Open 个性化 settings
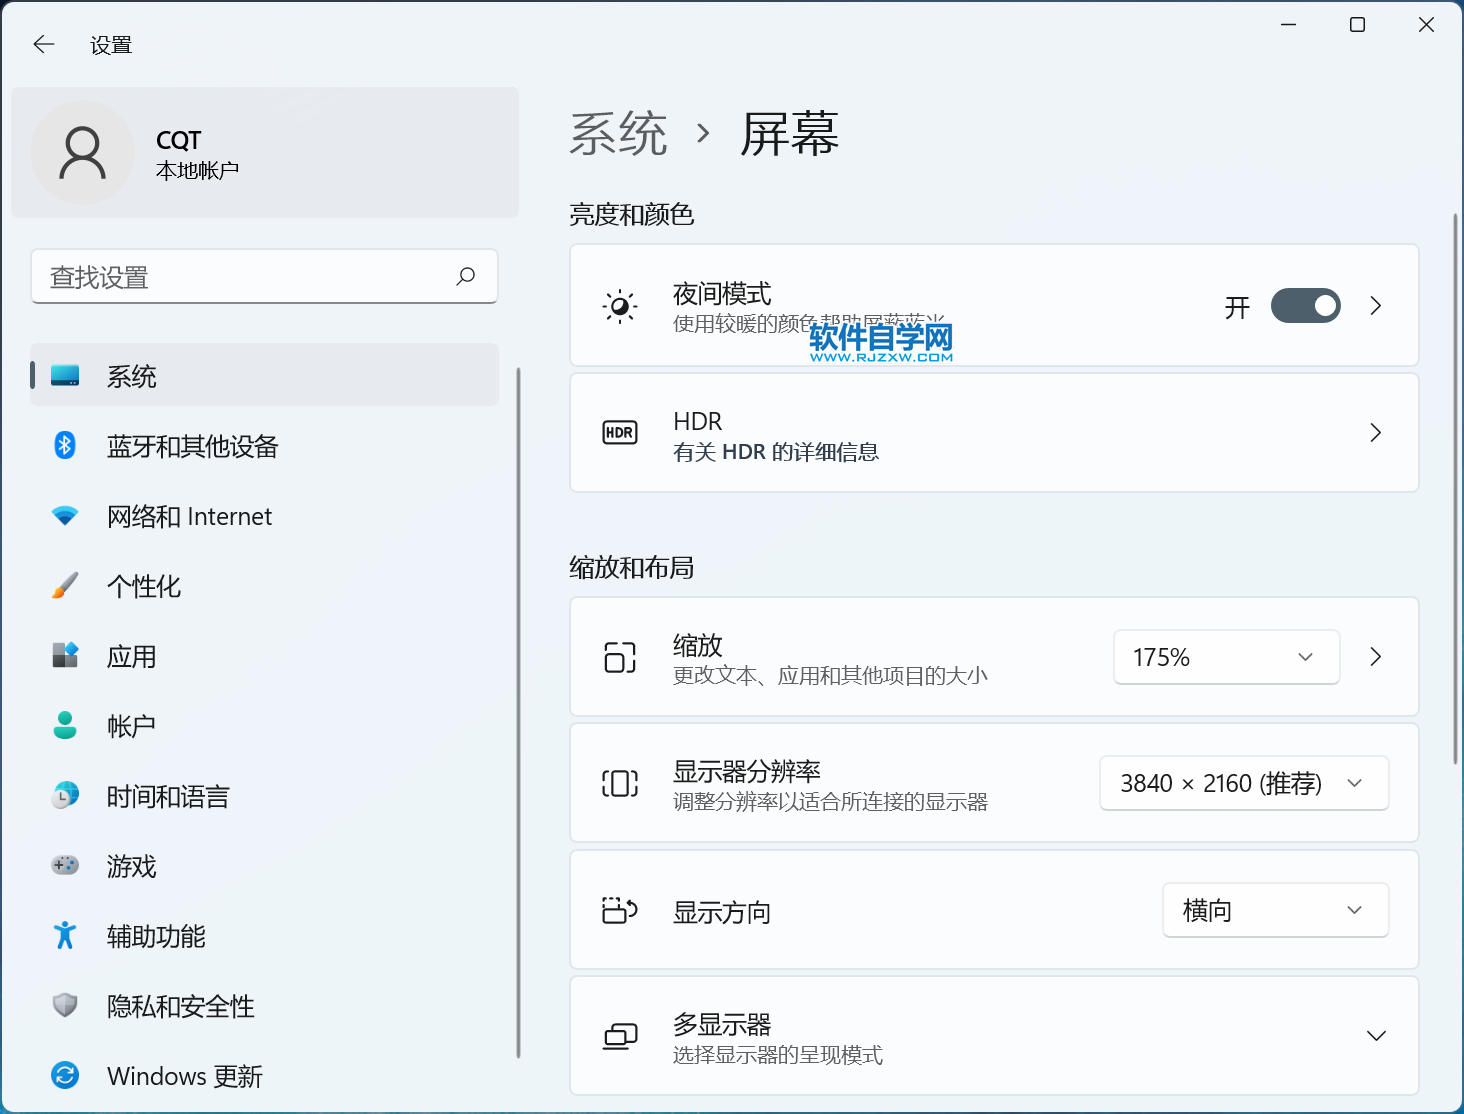1464x1114 pixels. [265, 586]
